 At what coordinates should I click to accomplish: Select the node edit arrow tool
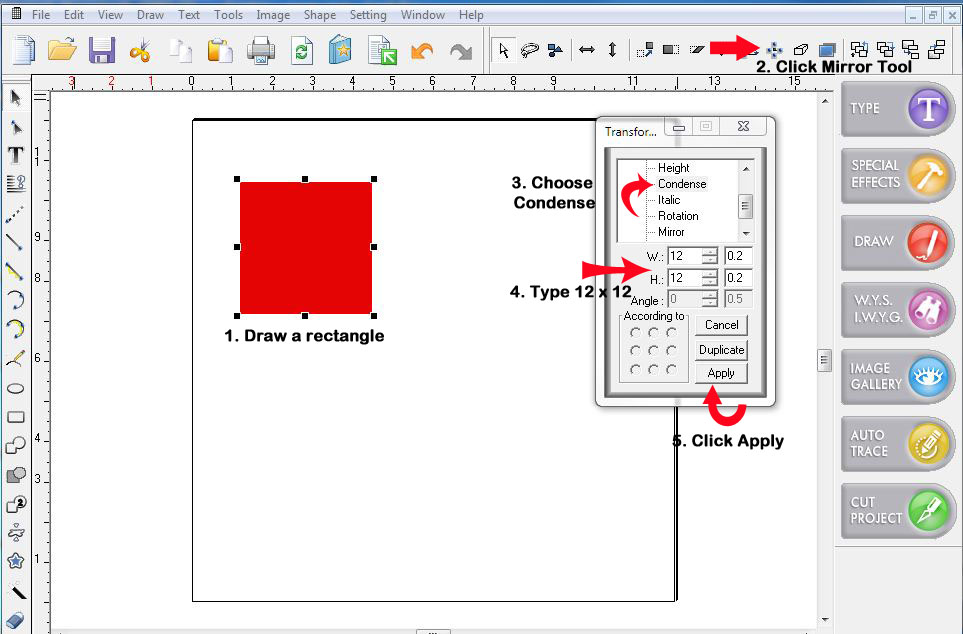16,127
